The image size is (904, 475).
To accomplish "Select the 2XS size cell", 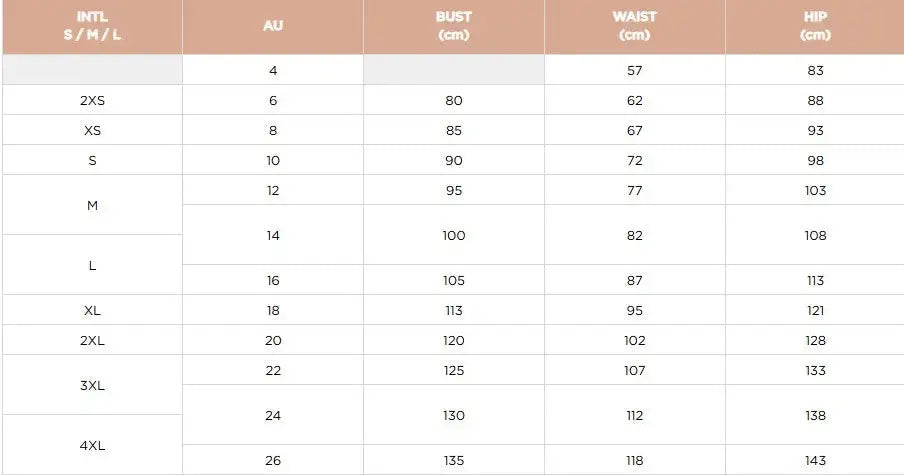I will click(92, 100).
